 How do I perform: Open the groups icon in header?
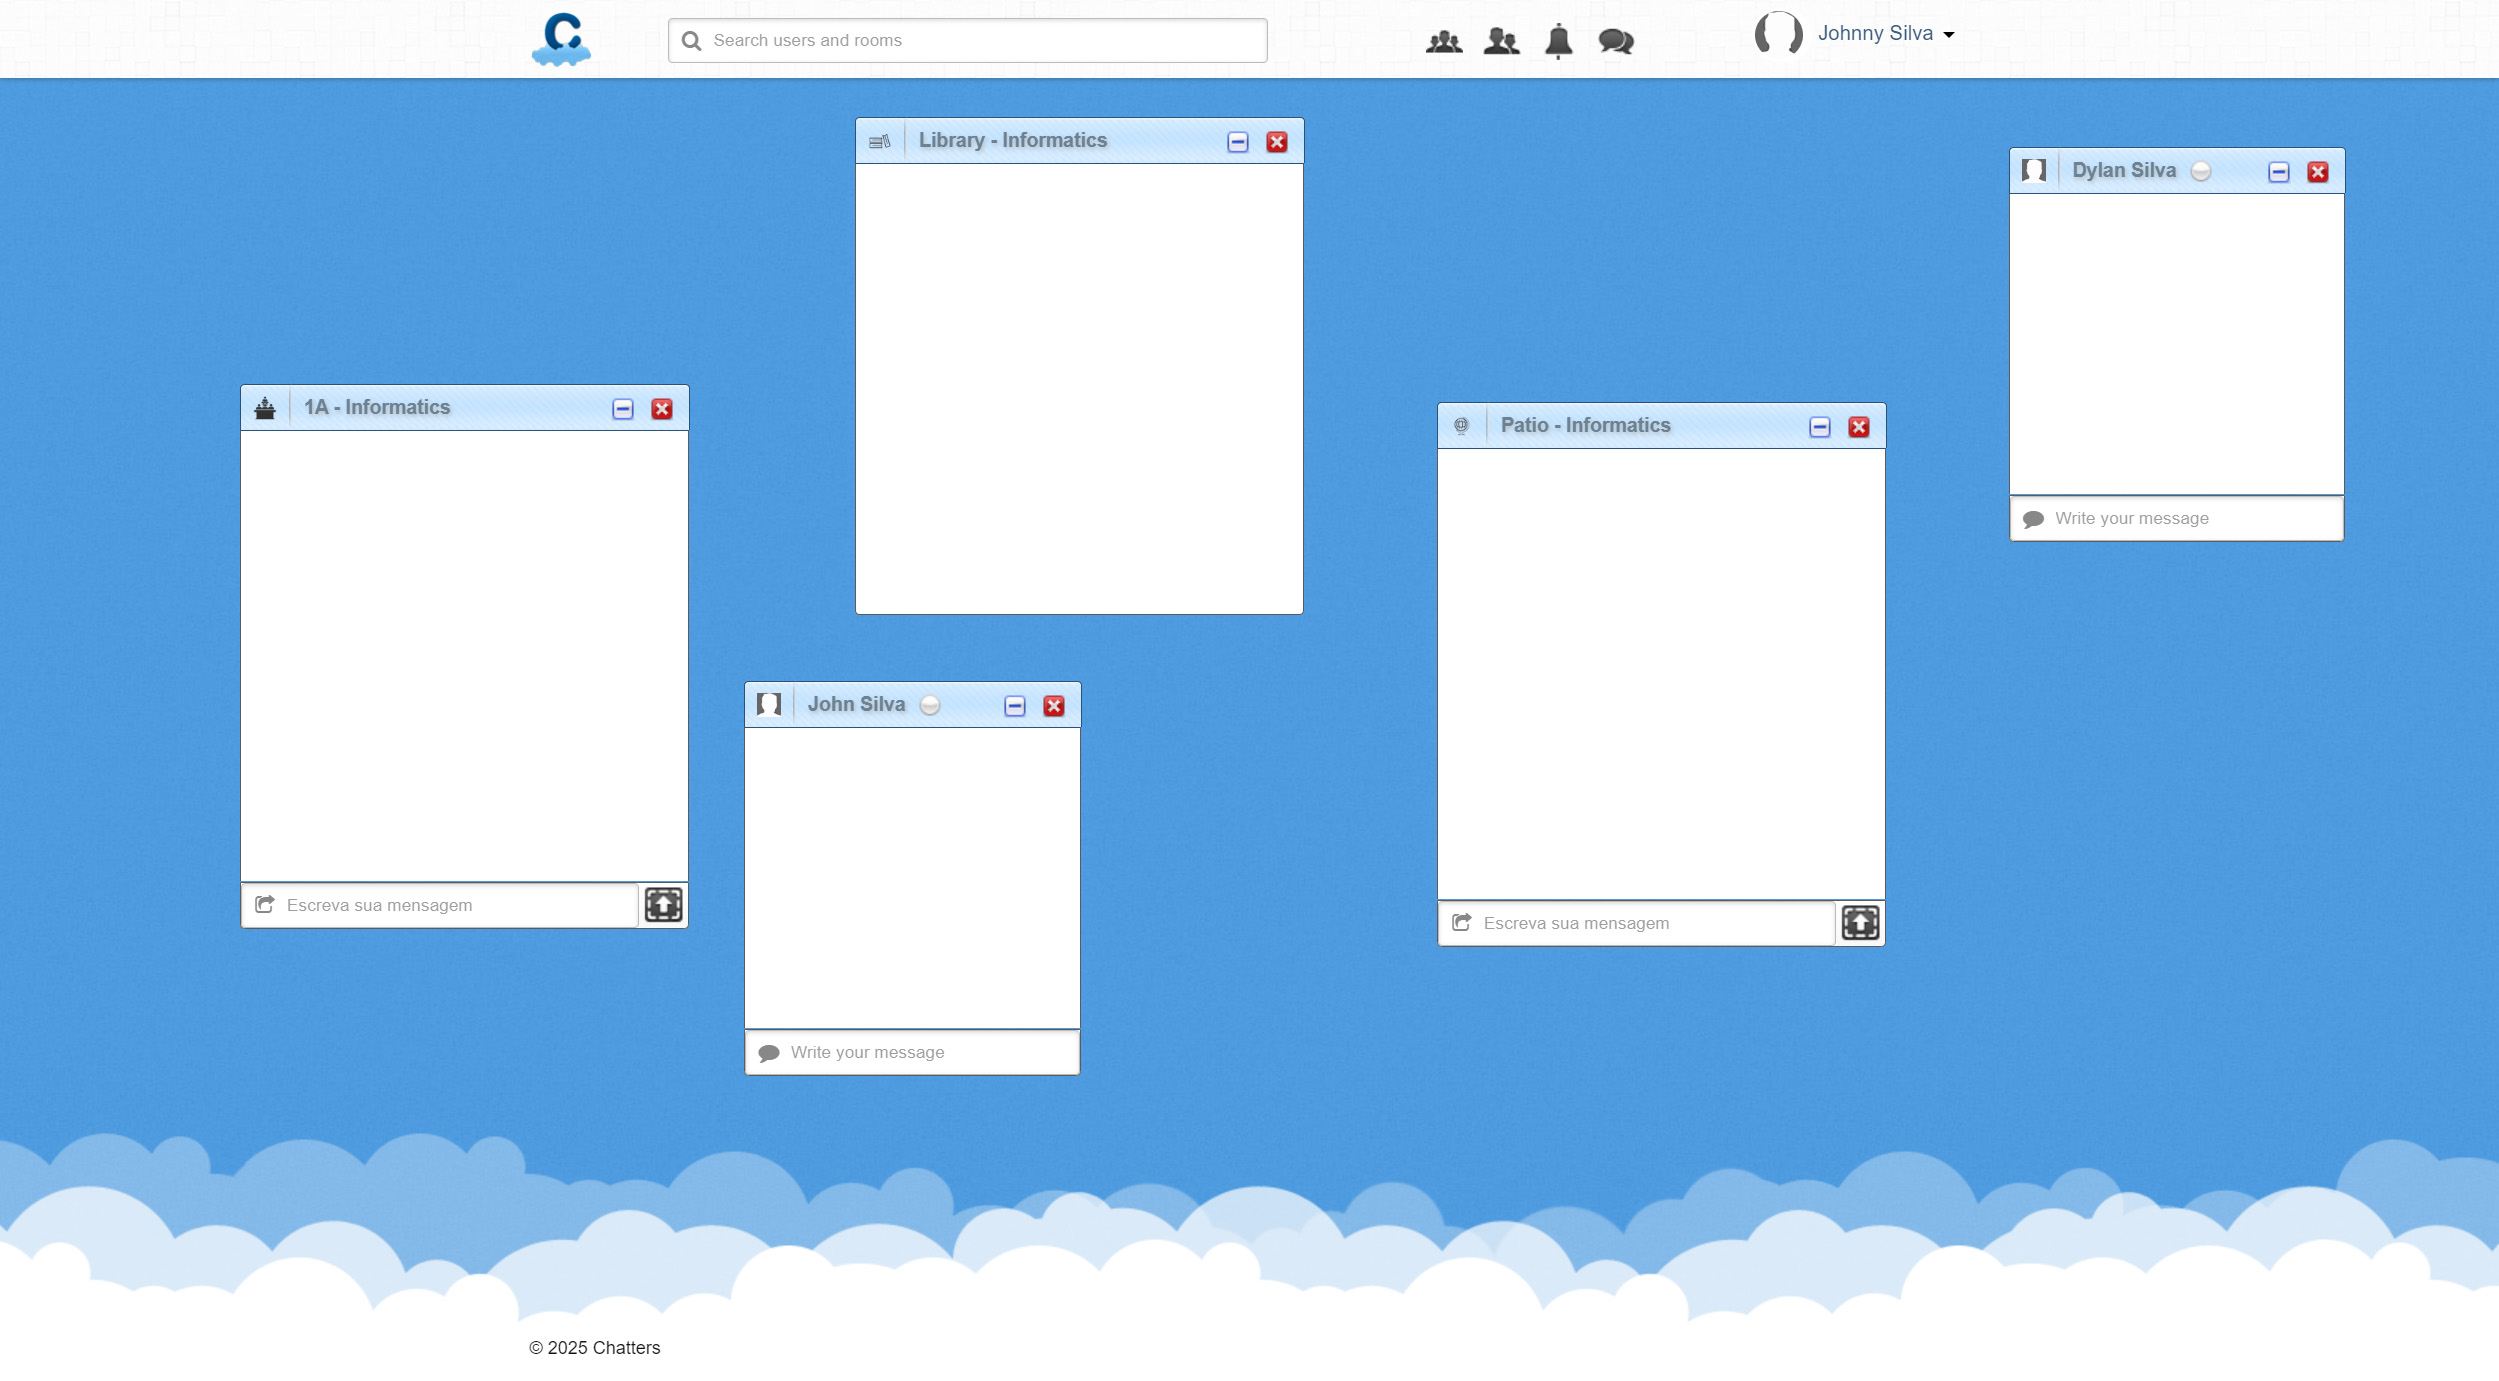tap(1443, 41)
